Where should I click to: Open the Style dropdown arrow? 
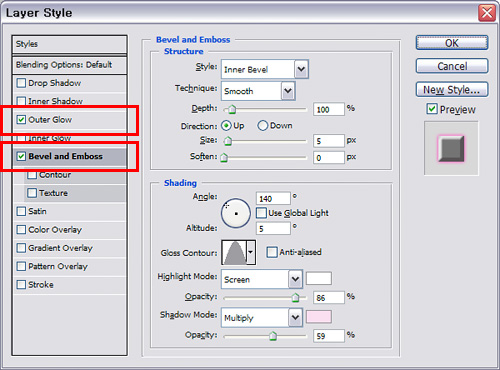click(x=301, y=69)
